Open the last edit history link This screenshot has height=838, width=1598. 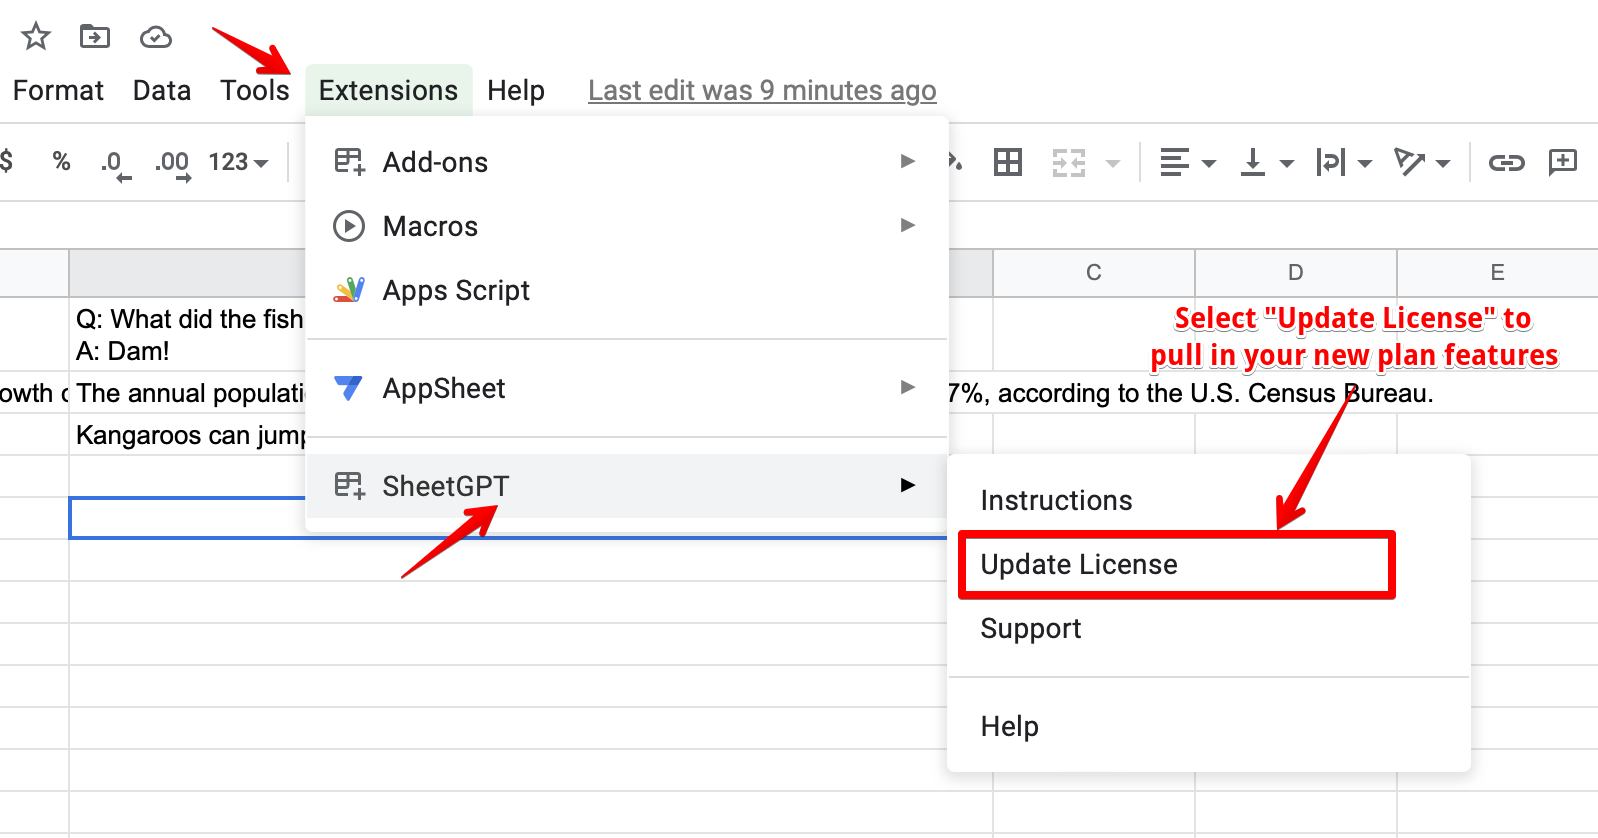coord(762,90)
